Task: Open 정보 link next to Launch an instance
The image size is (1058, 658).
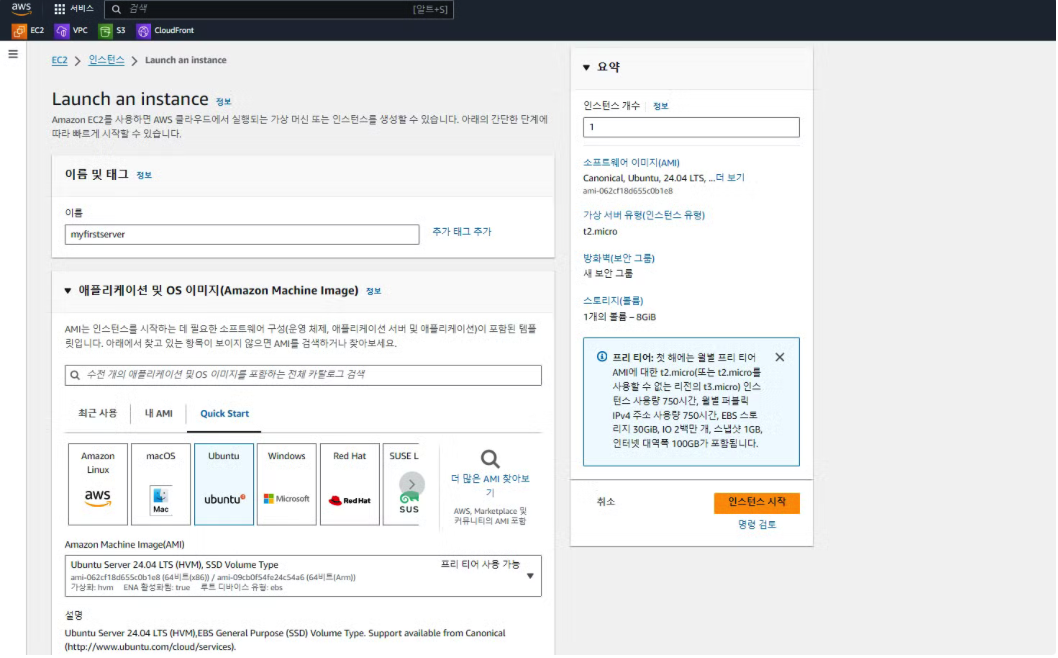Action: tap(223, 102)
